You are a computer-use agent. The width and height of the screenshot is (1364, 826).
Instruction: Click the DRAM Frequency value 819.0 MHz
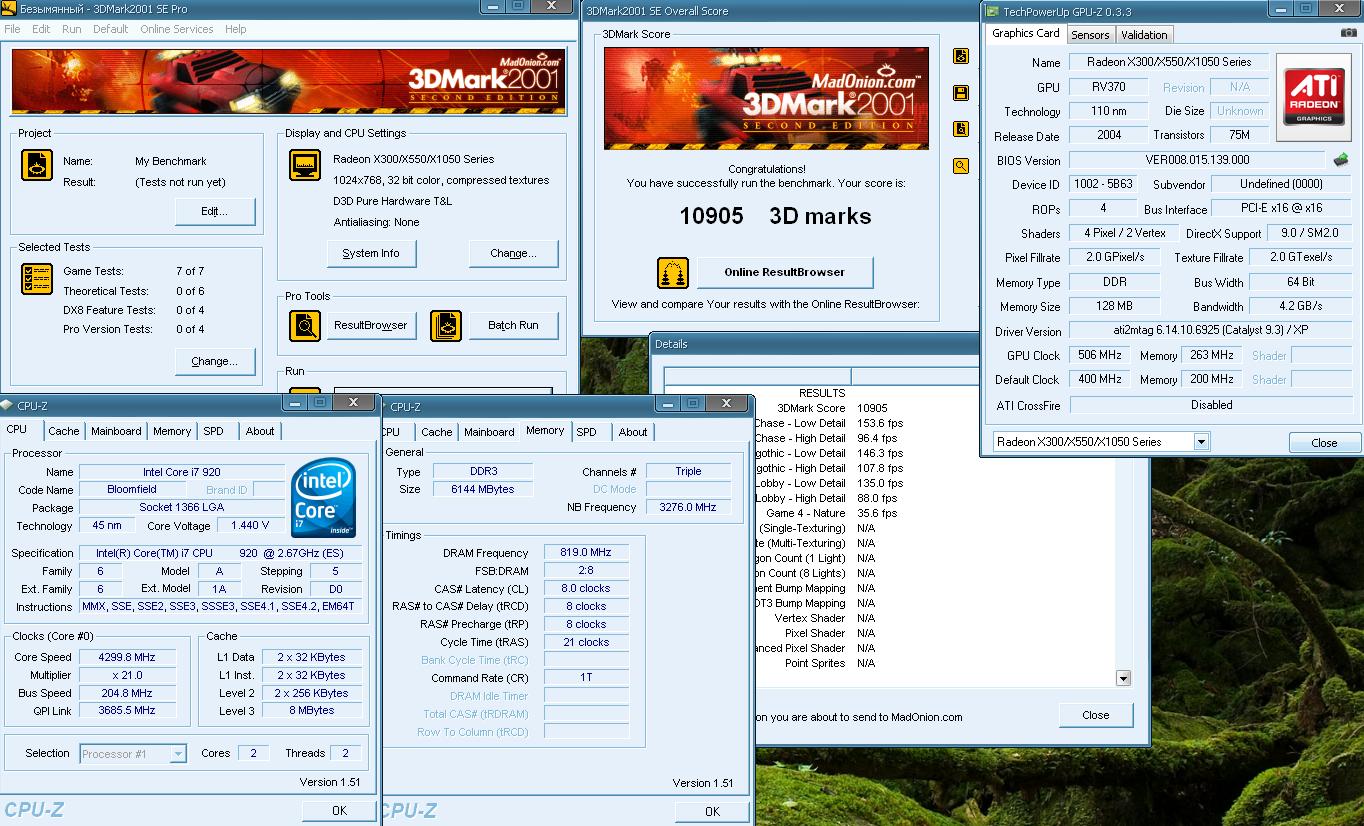pyautogui.click(x=586, y=552)
